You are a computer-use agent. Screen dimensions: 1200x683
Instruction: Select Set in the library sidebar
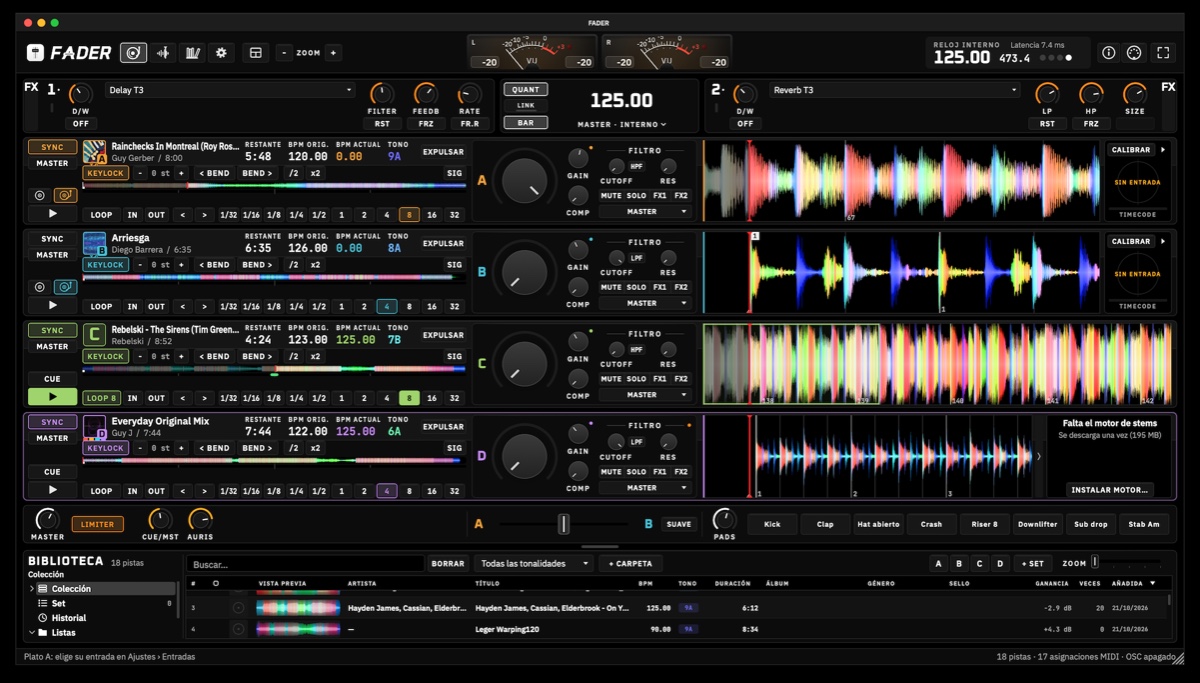(59, 604)
